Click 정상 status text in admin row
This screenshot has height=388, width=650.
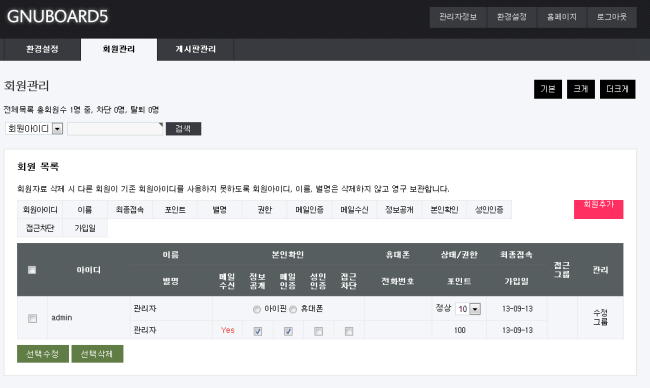pos(443,308)
